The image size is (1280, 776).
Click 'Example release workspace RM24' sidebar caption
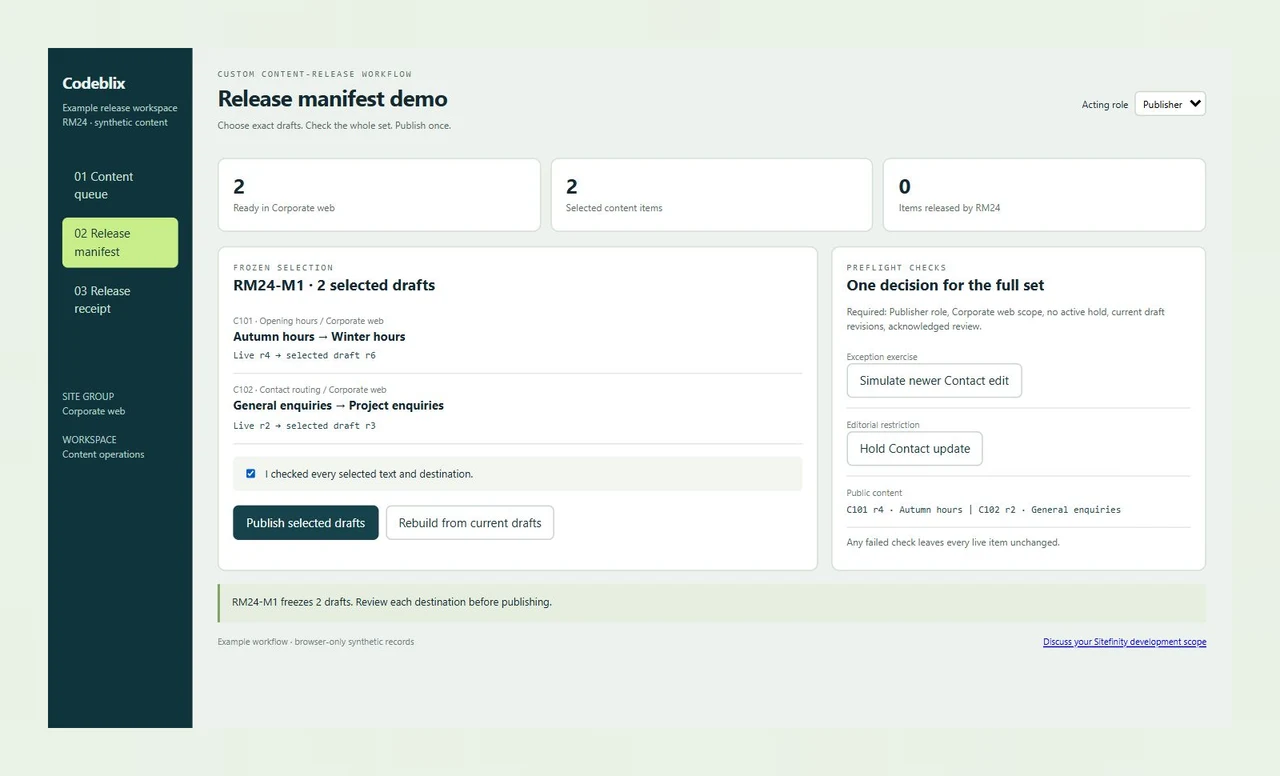tap(120, 115)
